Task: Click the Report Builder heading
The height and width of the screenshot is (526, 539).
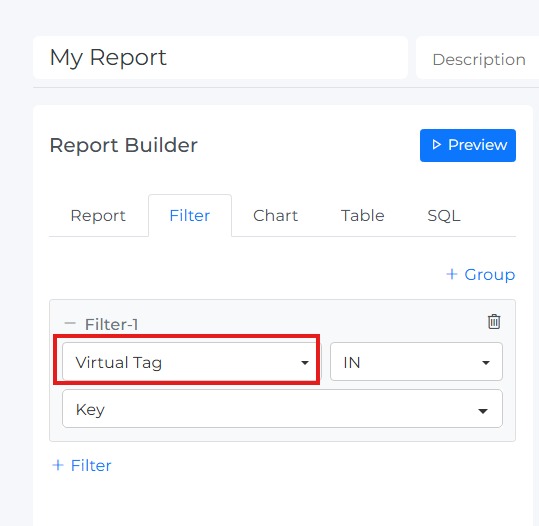Action: pyautogui.click(x=124, y=145)
